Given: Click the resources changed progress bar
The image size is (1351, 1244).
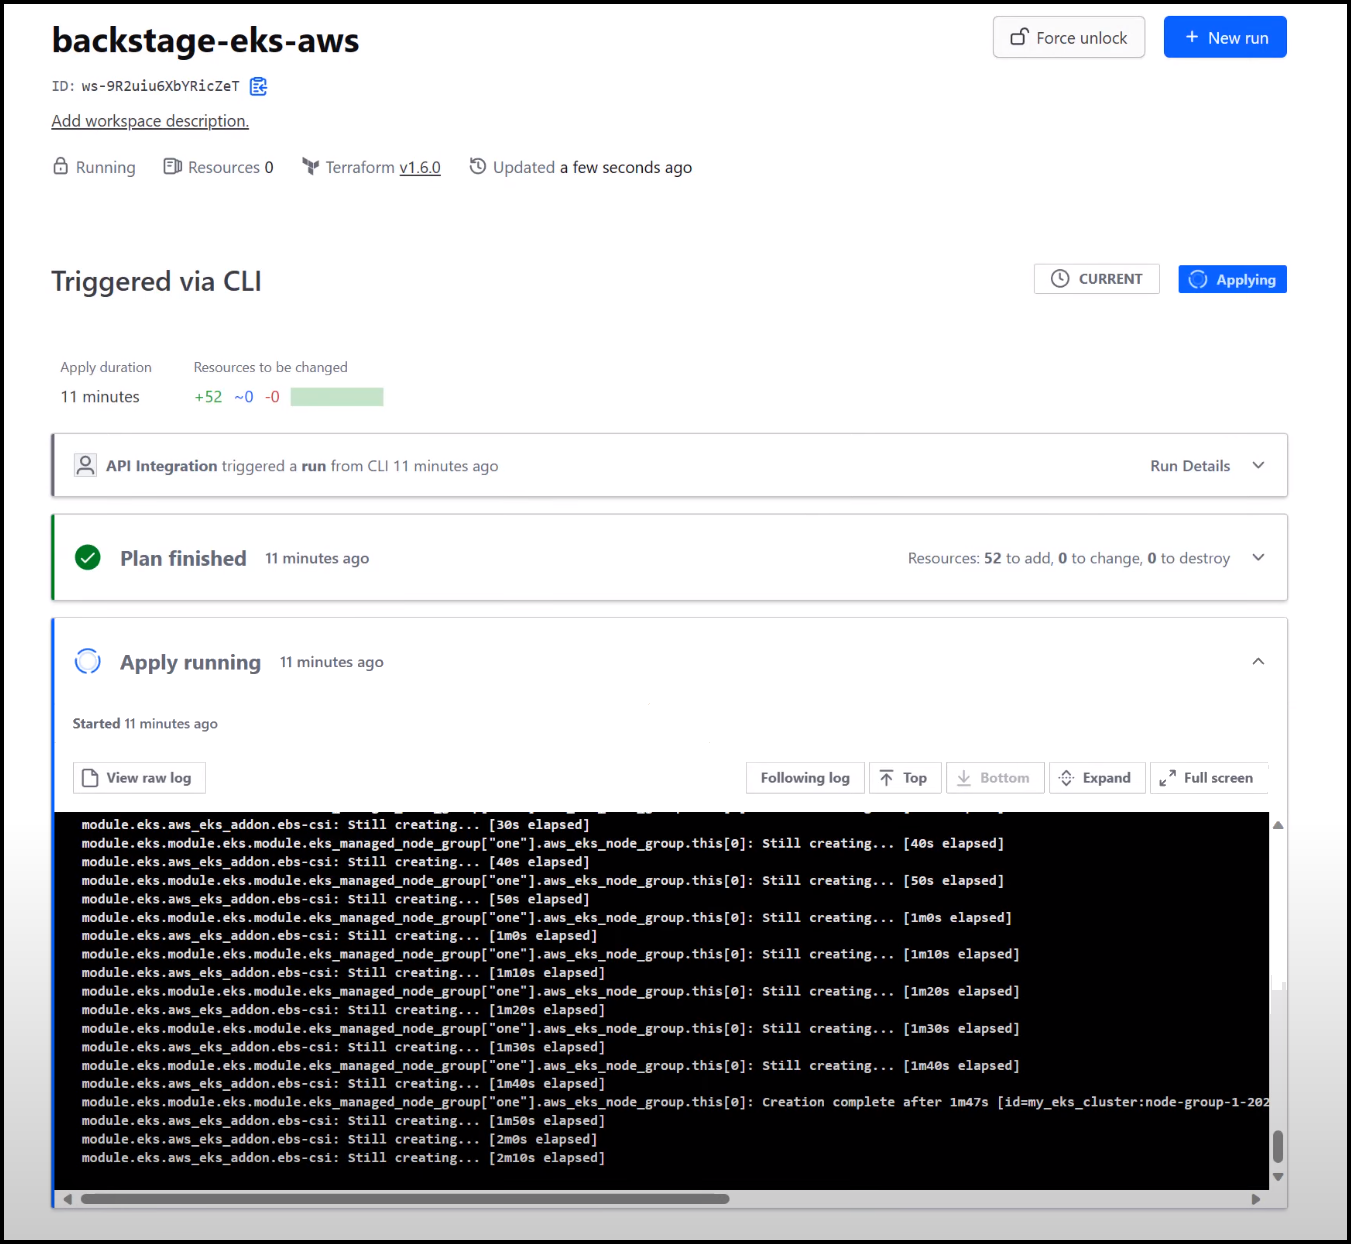Looking at the screenshot, I should point(336,396).
